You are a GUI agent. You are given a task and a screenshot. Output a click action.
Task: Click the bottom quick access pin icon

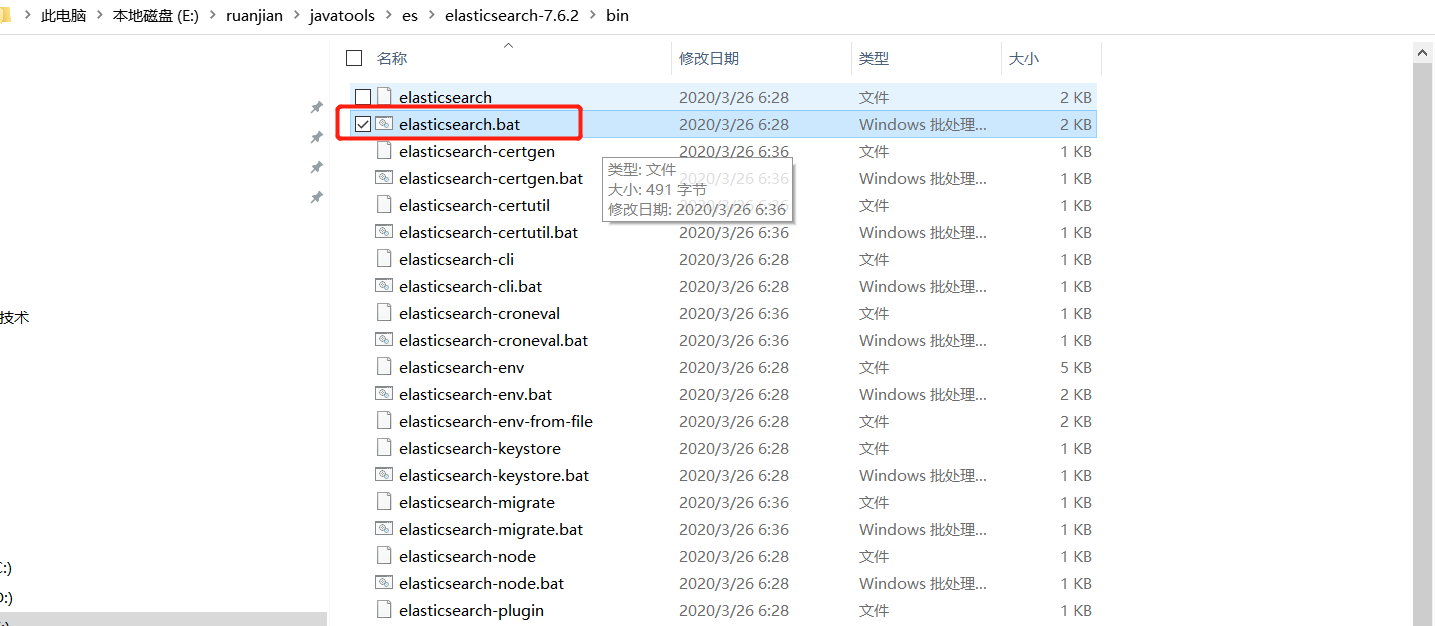[x=316, y=198]
